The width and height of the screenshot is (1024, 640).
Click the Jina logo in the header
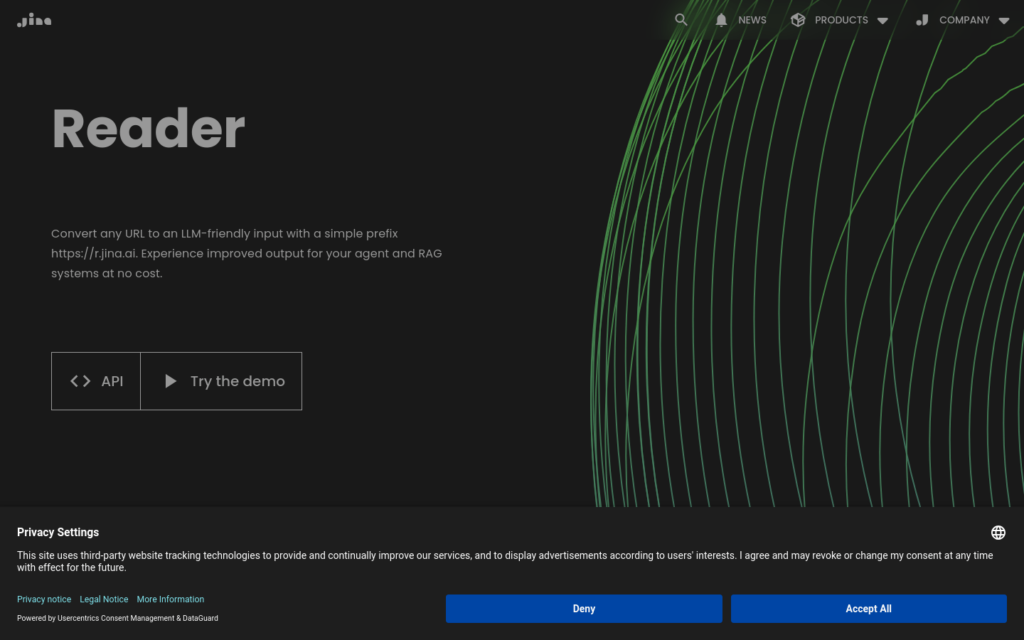coord(34,20)
